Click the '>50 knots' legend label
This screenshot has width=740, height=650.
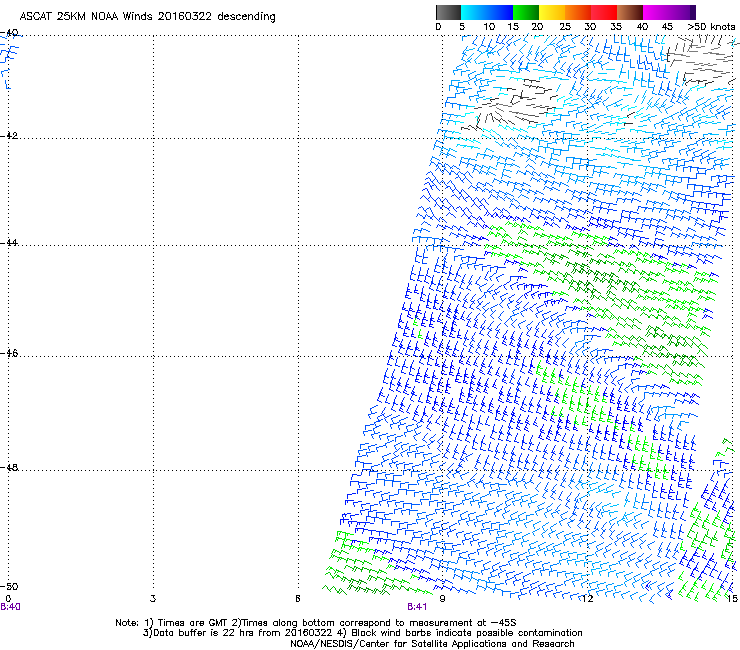click(711, 27)
